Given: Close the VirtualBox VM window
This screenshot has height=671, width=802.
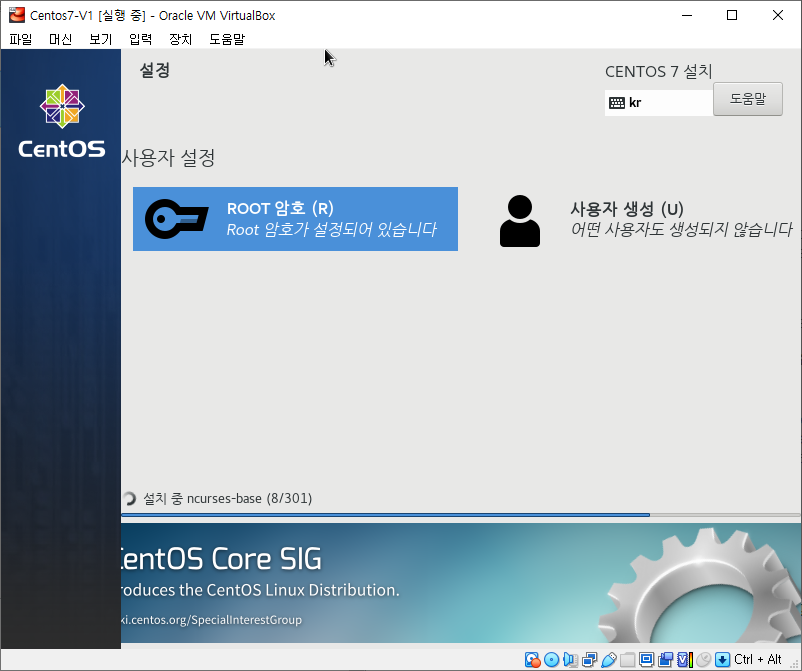Looking at the screenshot, I should [777, 15].
